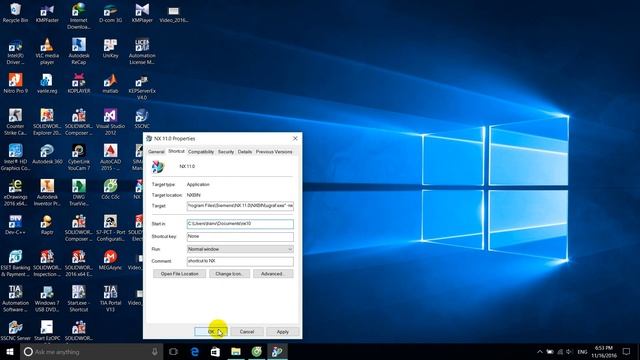Select the UniKey desktop shortcut
This screenshot has width=640, height=360.
click(110, 48)
